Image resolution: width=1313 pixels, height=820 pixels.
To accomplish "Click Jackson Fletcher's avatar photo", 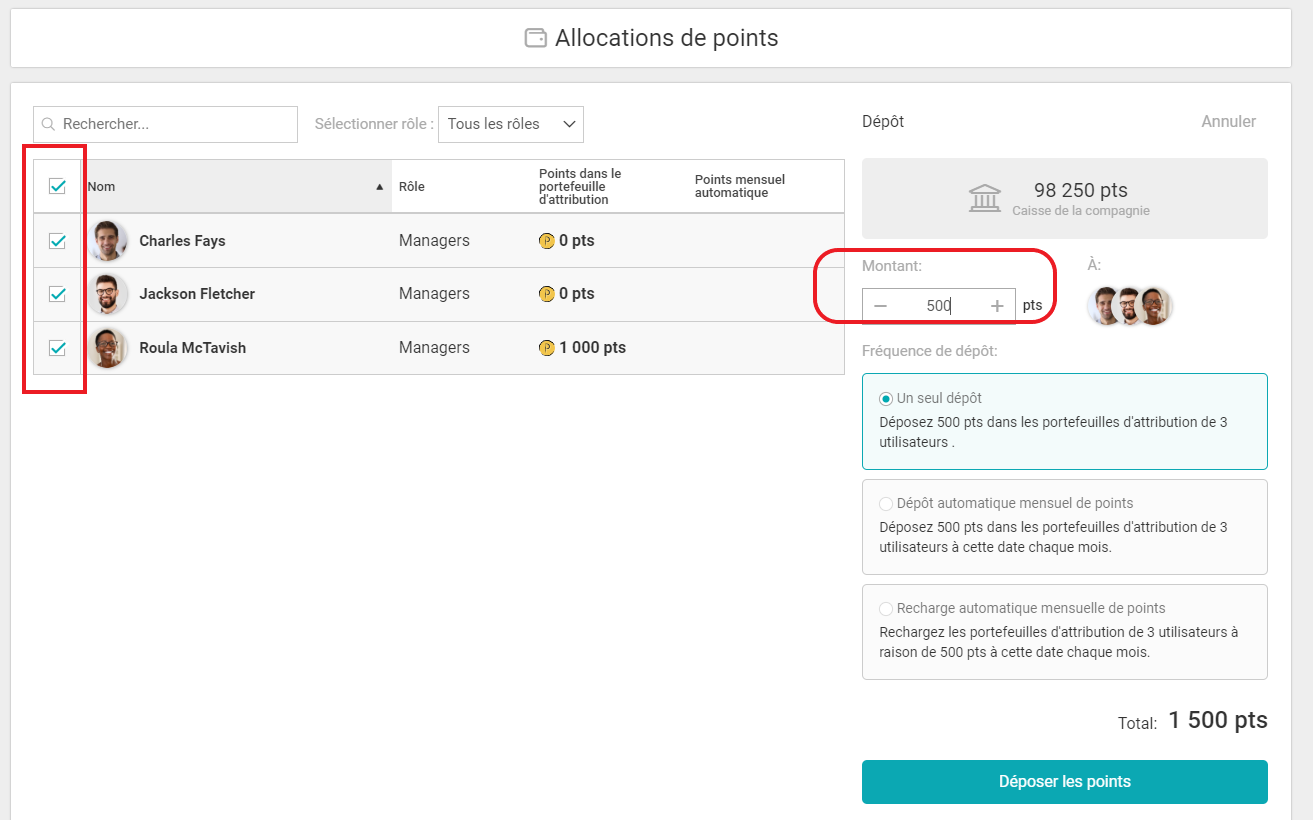I will click(108, 294).
